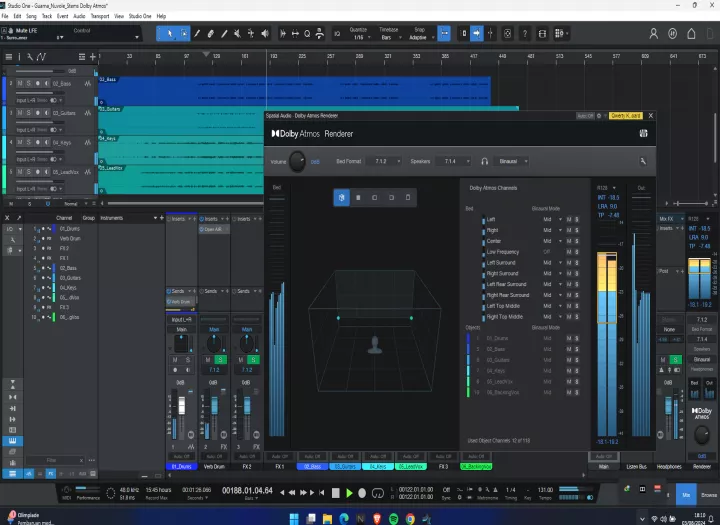Open Google Chrome from the taskbar
This screenshot has height=525, width=720.
(x=410, y=519)
